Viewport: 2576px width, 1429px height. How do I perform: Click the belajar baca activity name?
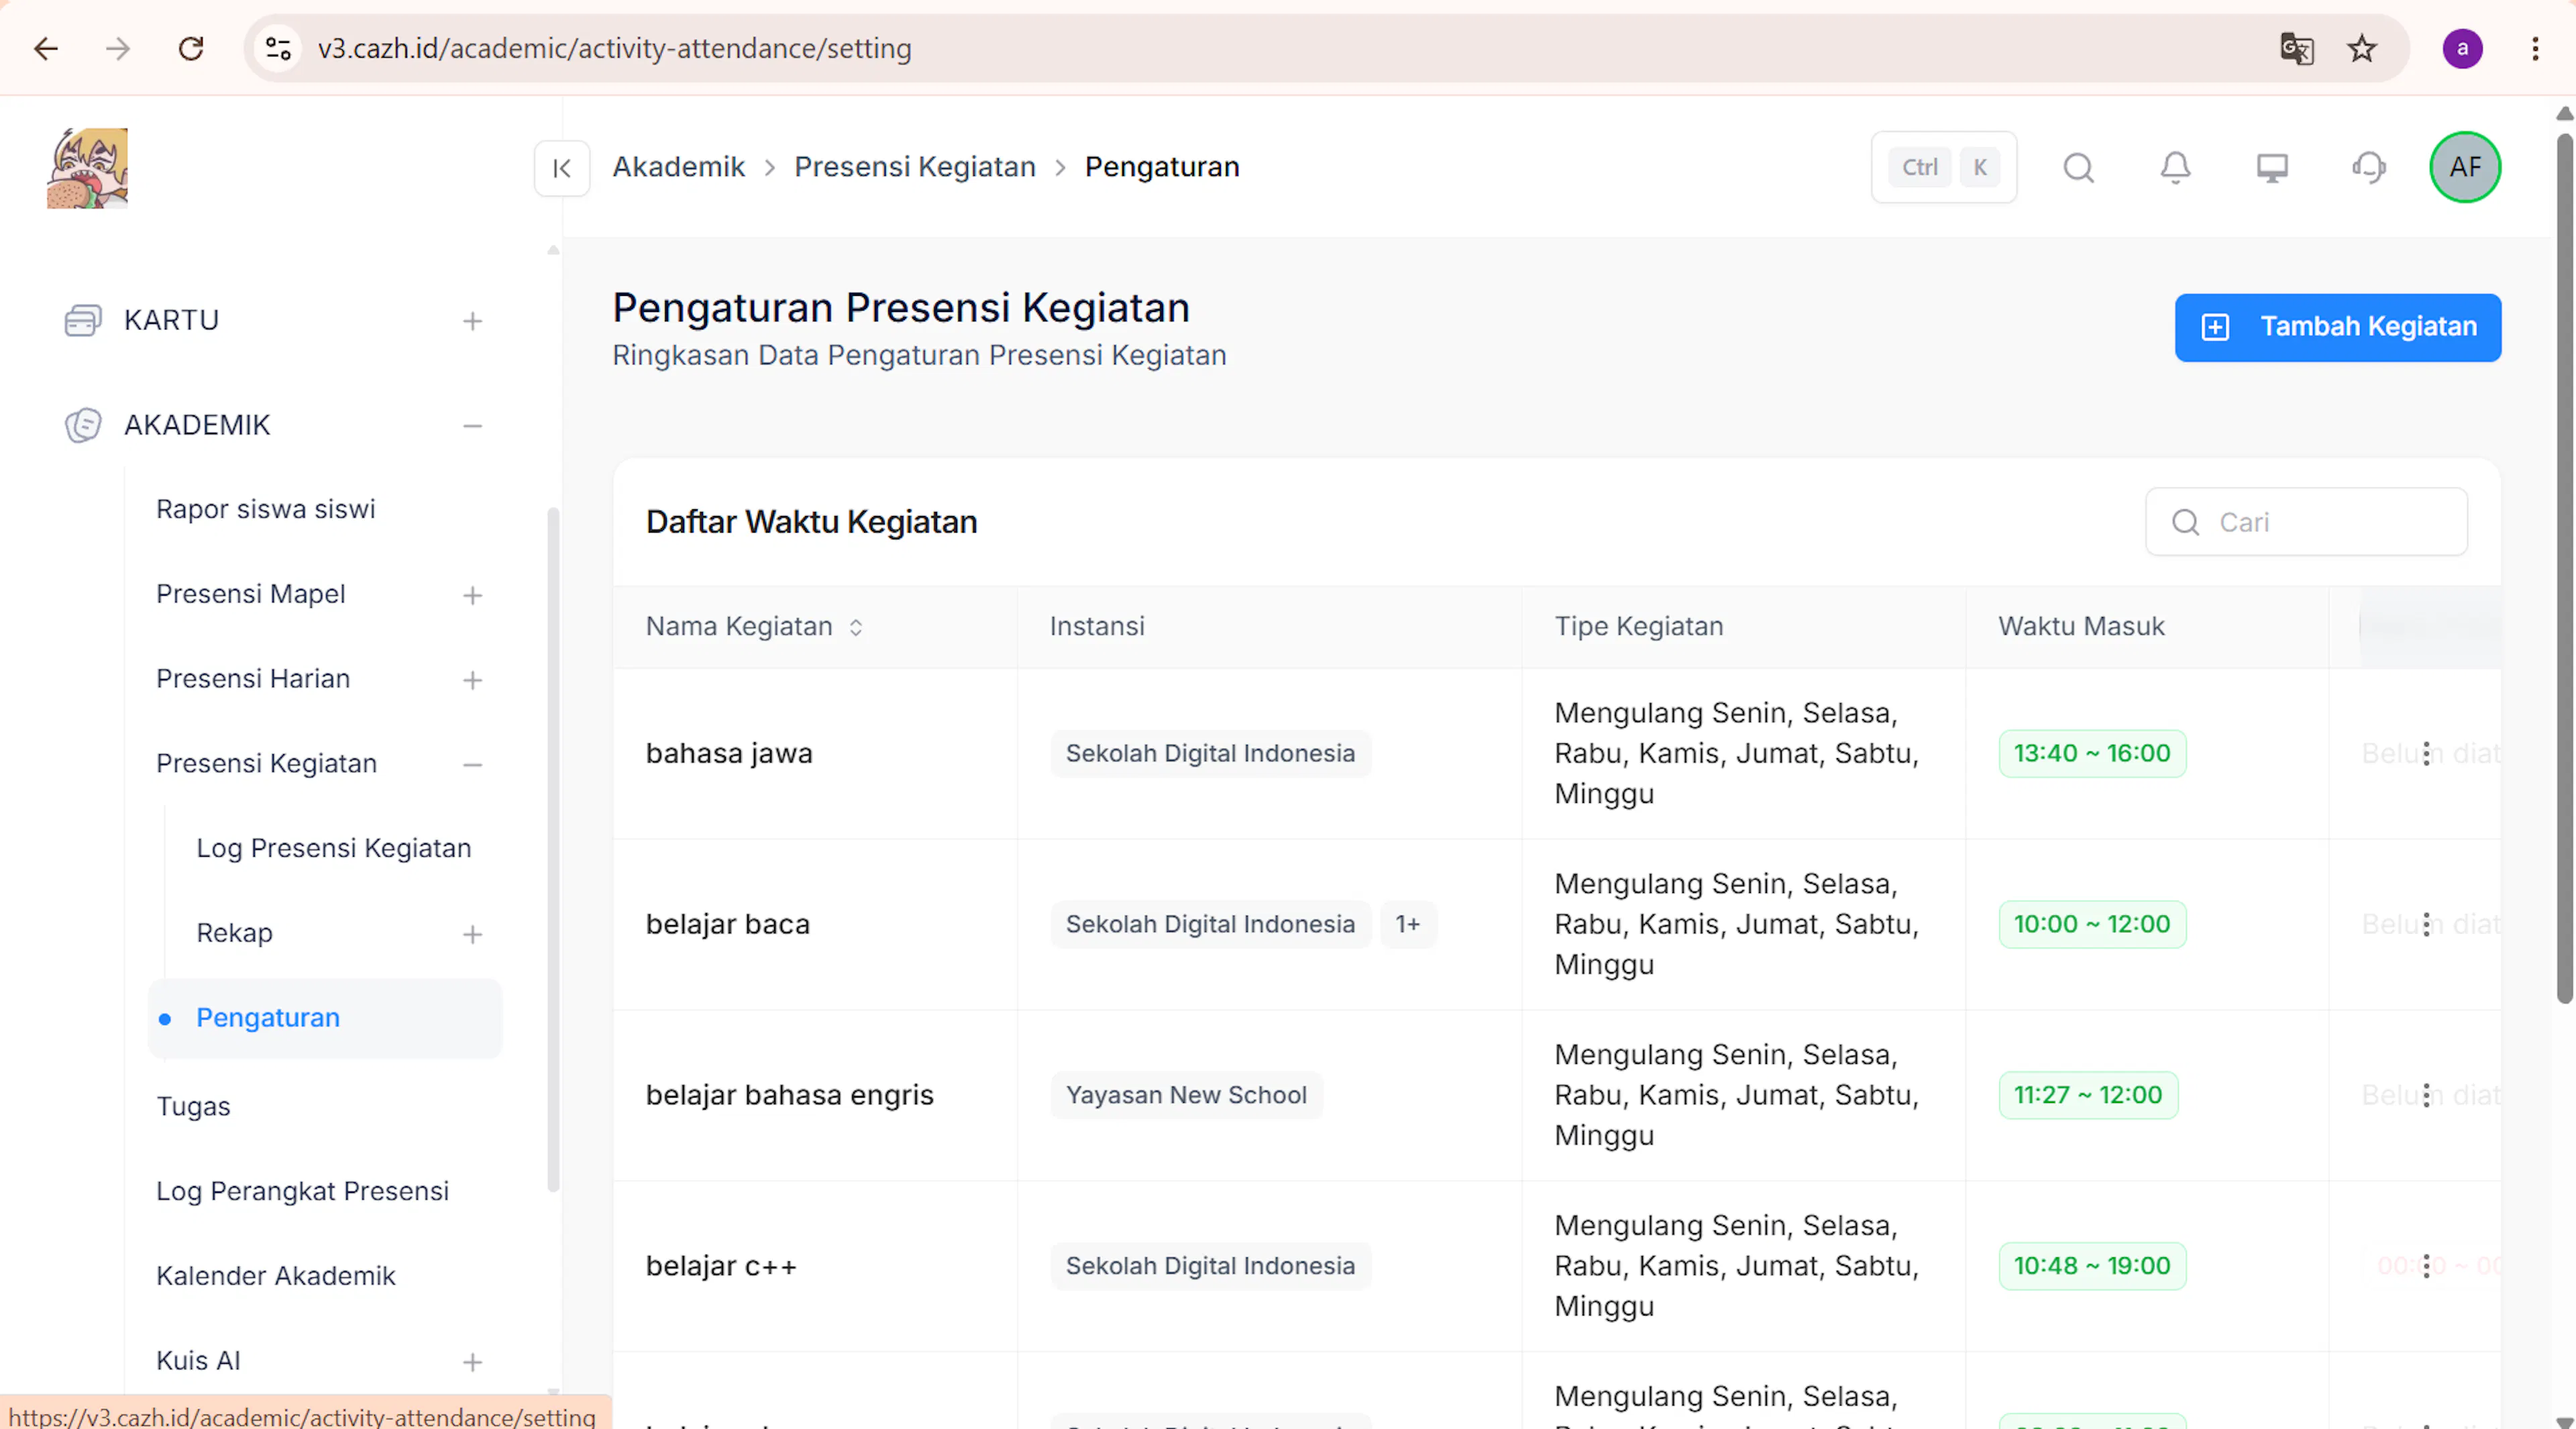pos(728,924)
